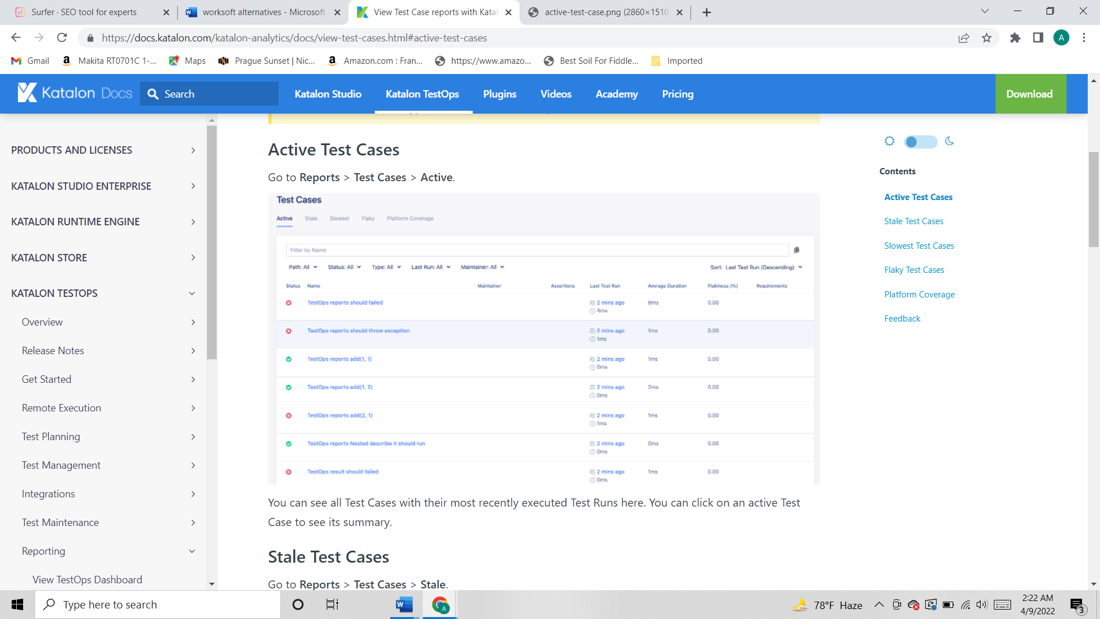Open the volume speaker icon in tray
Screen dimensions: 1100x619
[x=981, y=604]
